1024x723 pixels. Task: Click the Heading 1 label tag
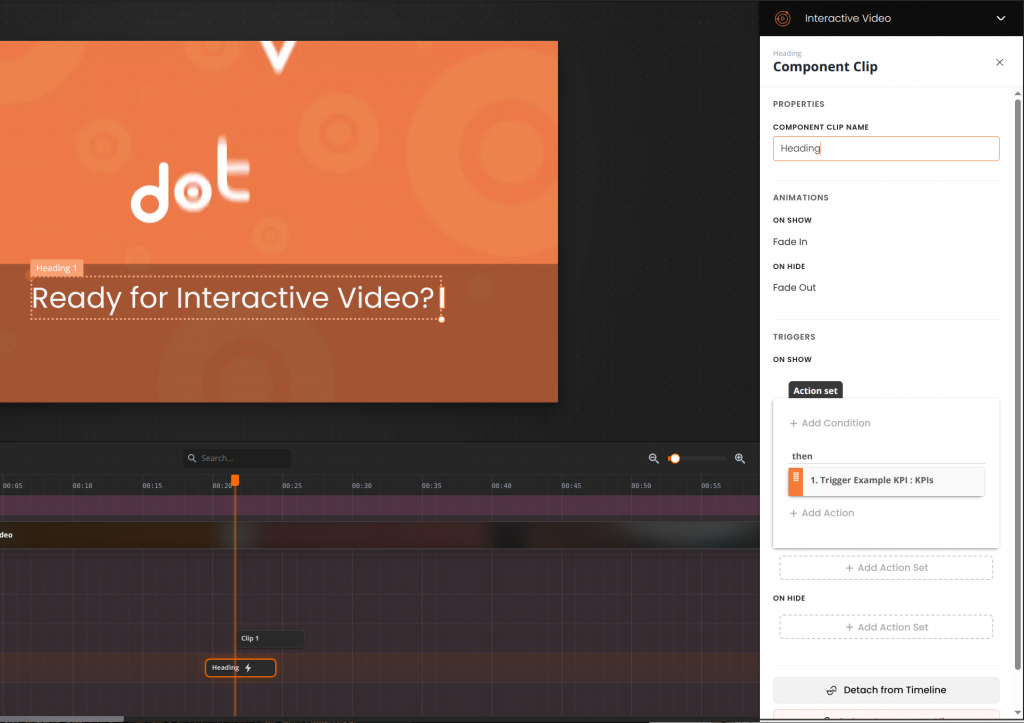[56, 268]
